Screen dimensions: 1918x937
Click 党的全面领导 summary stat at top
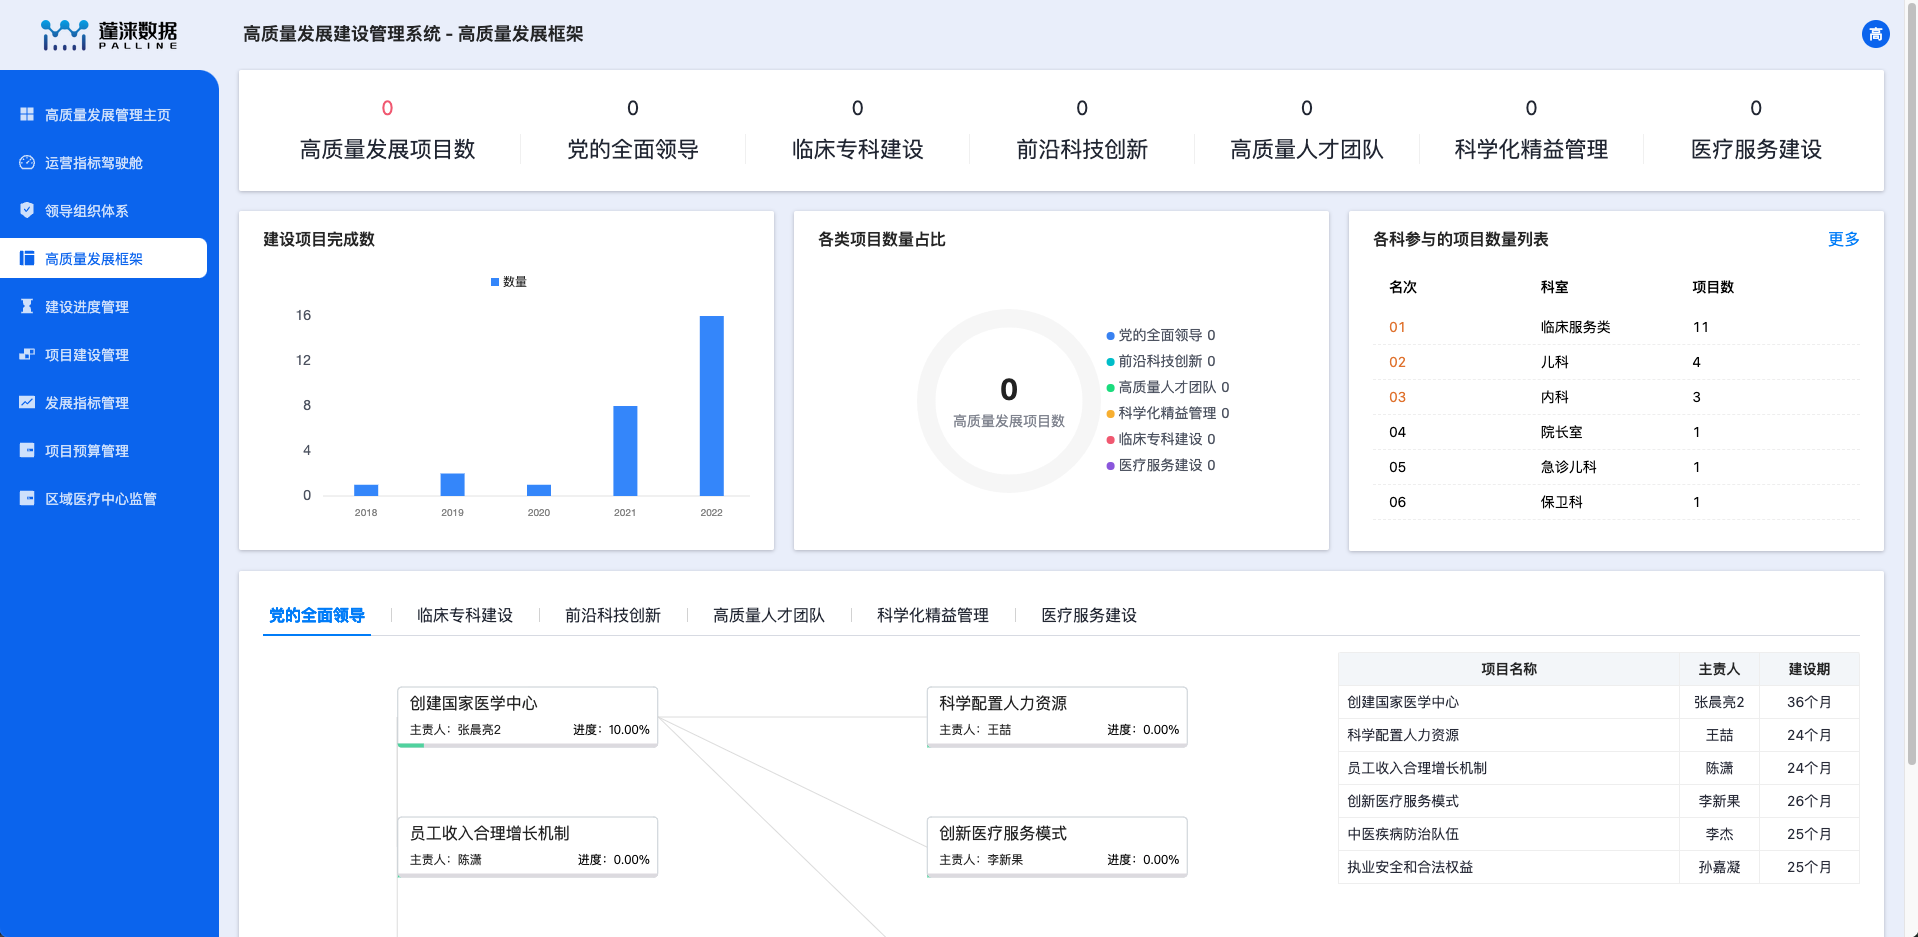click(x=633, y=131)
